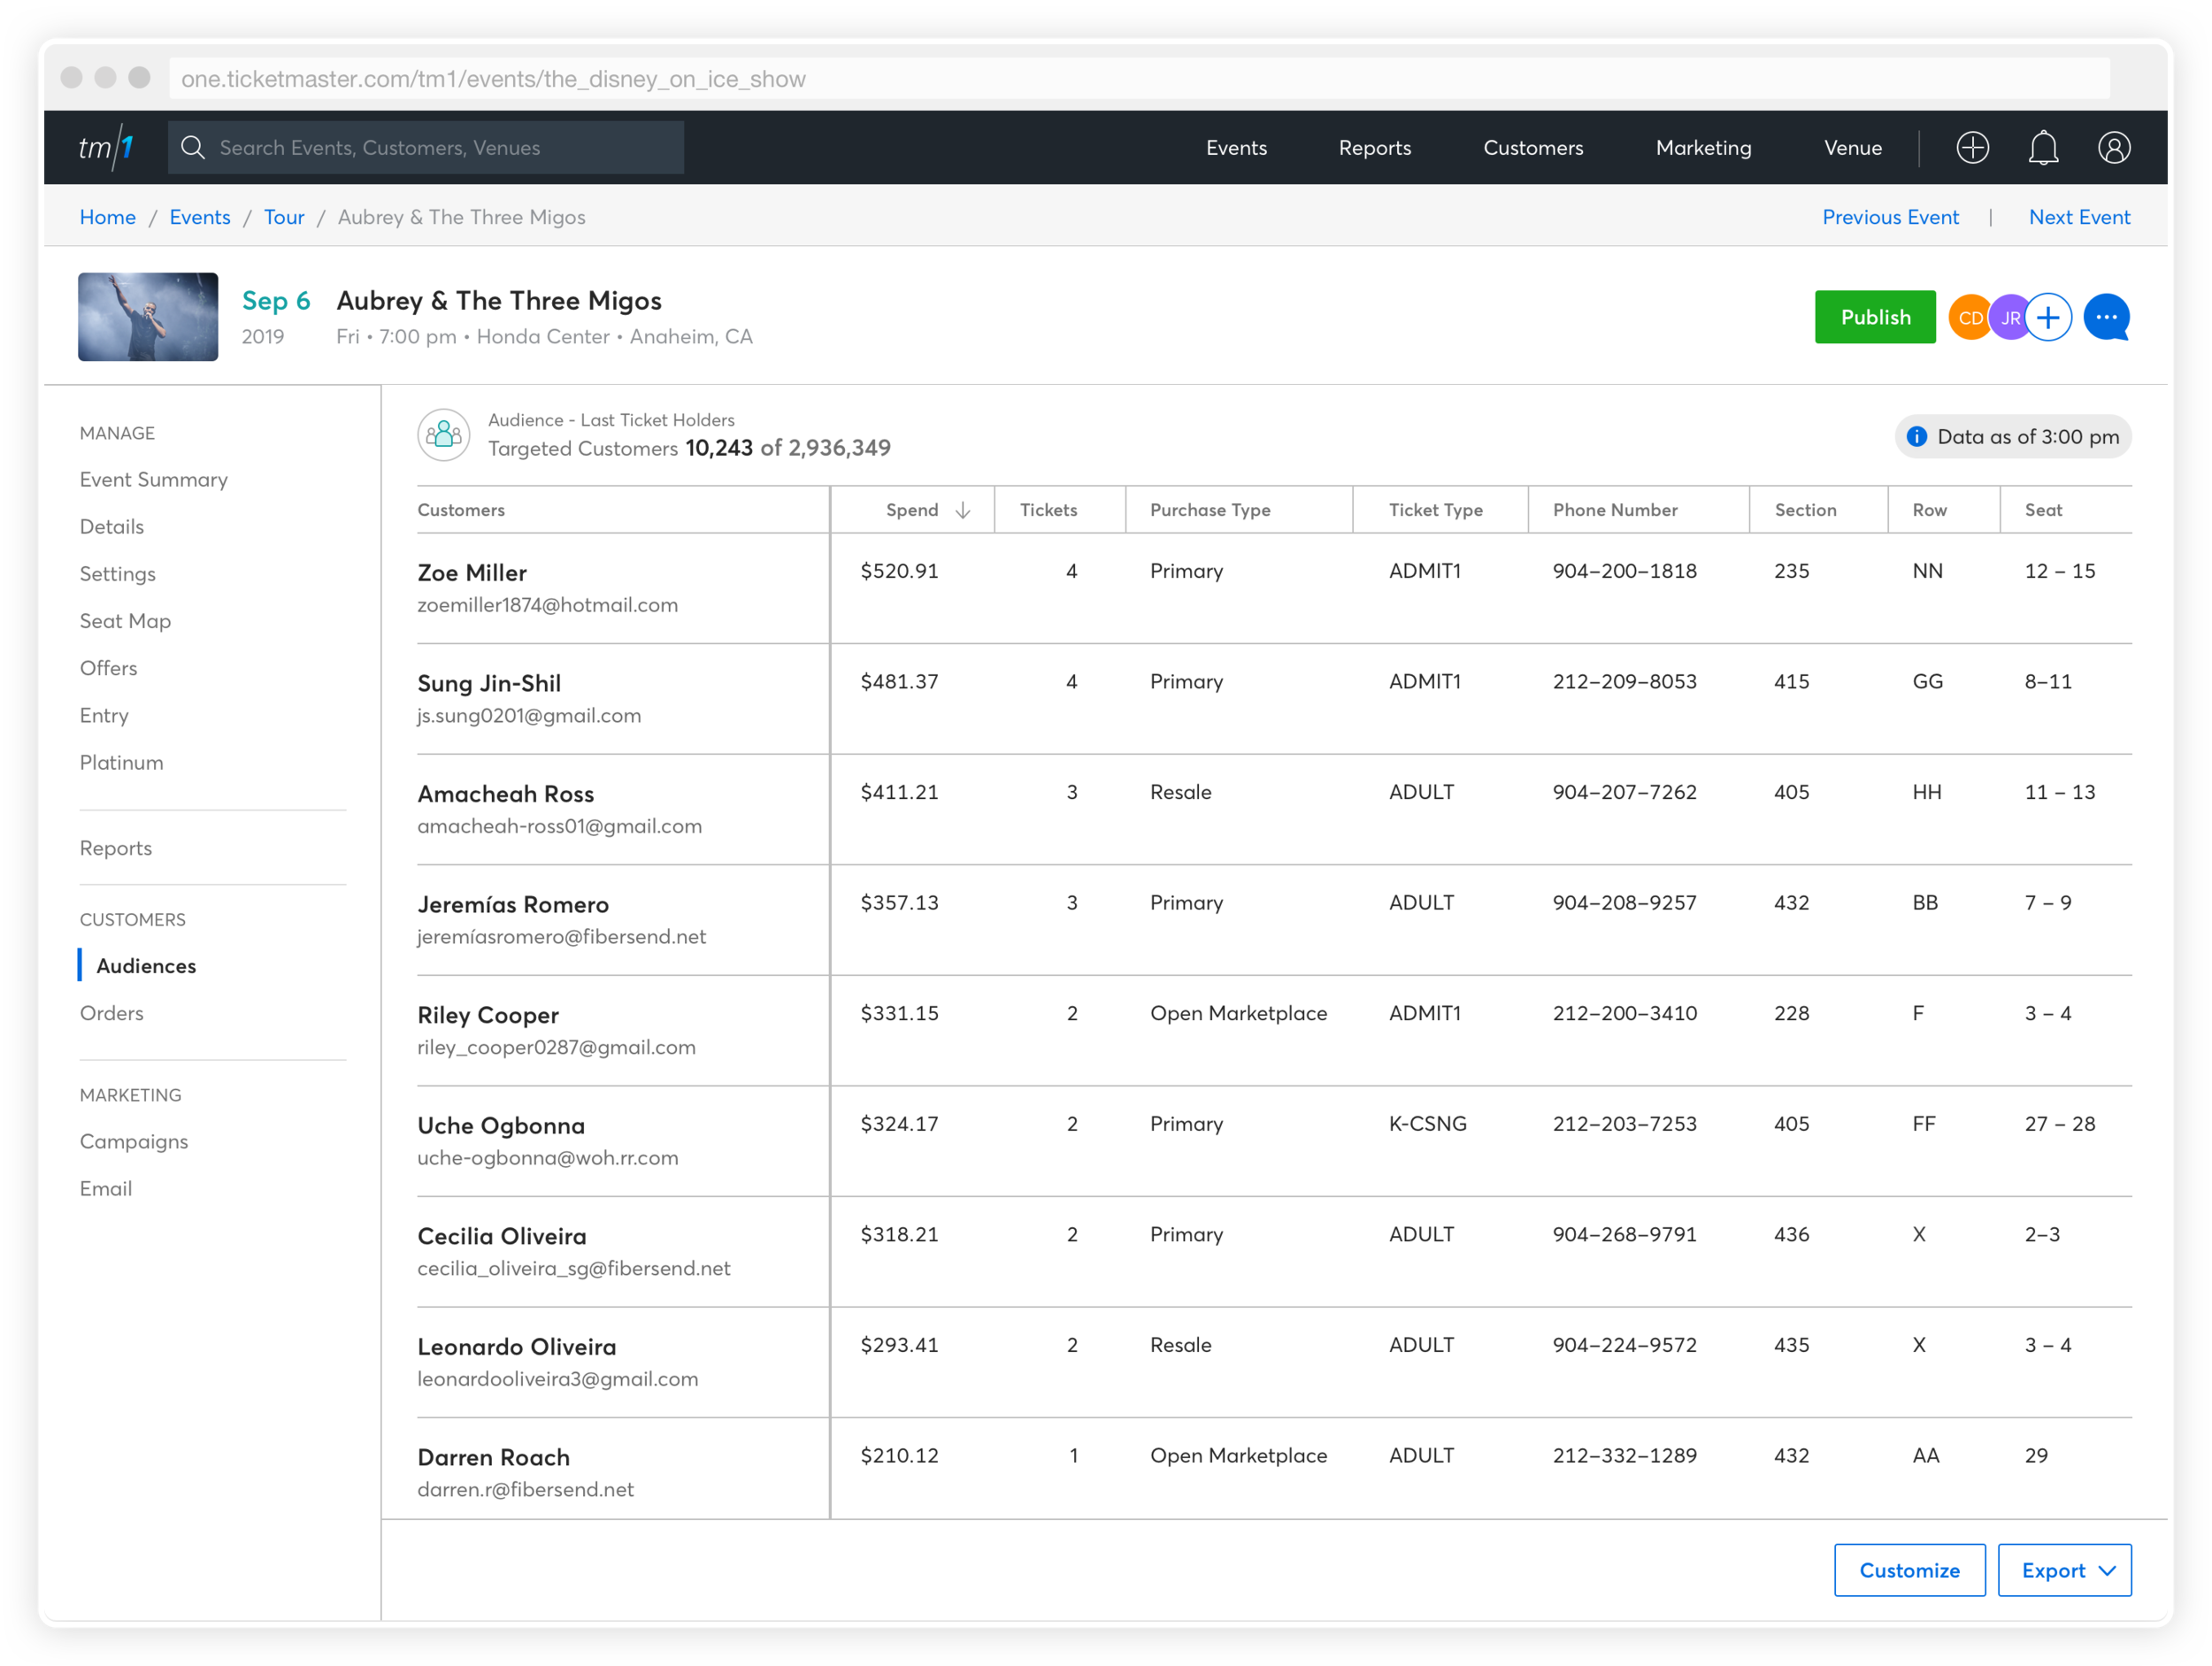Click the tm1 logo icon

[106, 148]
